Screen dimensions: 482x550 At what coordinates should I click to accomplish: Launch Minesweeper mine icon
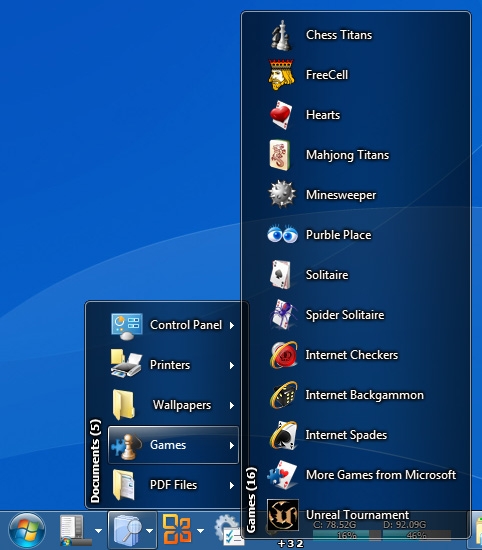(282, 194)
